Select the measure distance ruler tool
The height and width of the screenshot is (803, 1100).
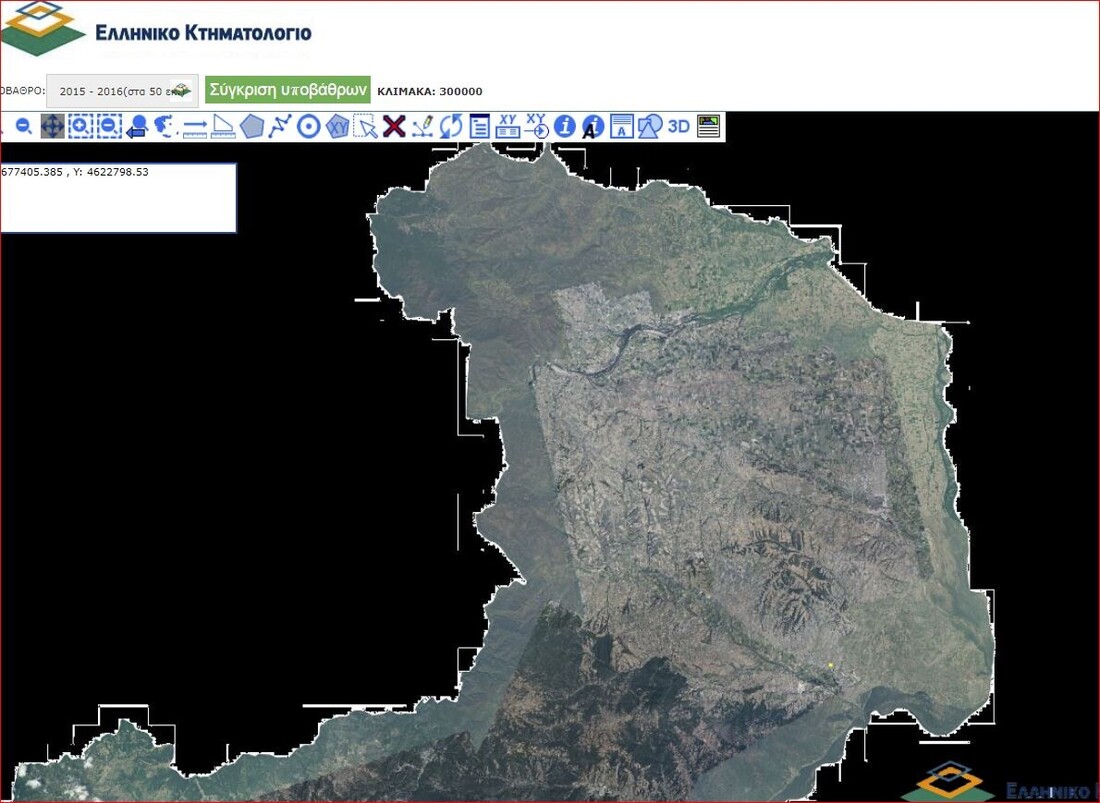(x=195, y=127)
